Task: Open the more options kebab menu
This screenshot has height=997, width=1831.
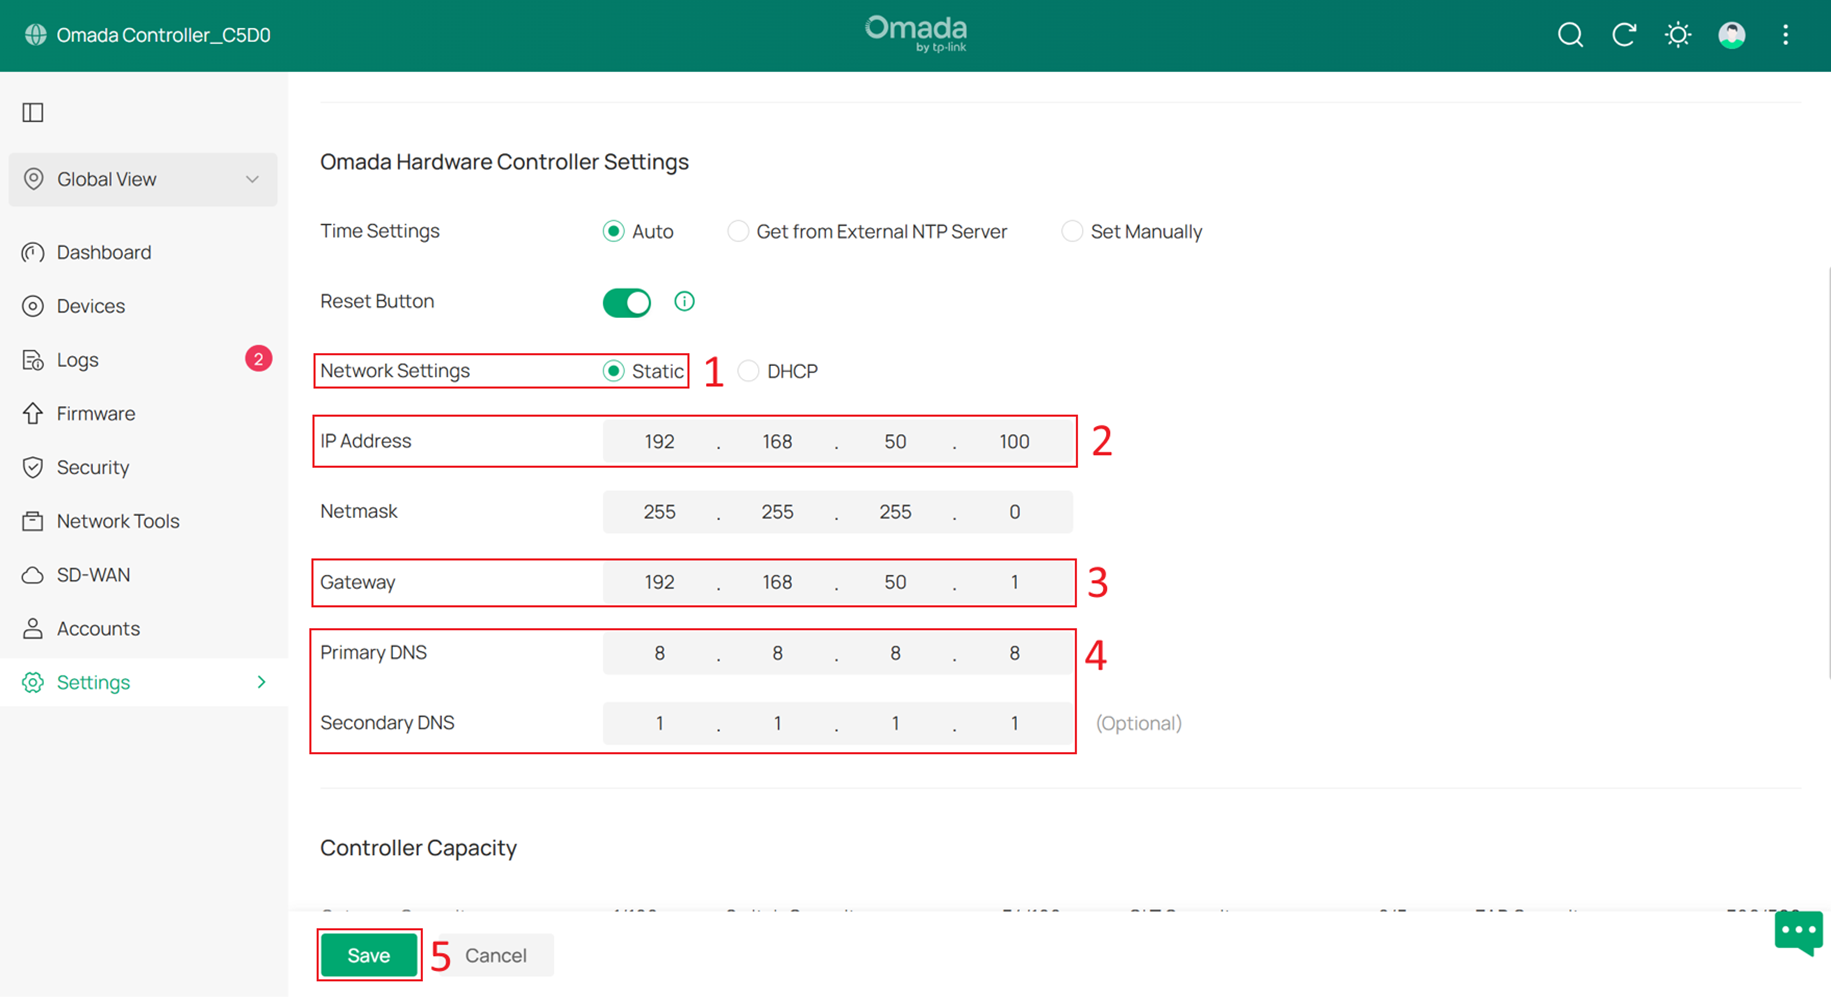Action: click(x=1785, y=34)
